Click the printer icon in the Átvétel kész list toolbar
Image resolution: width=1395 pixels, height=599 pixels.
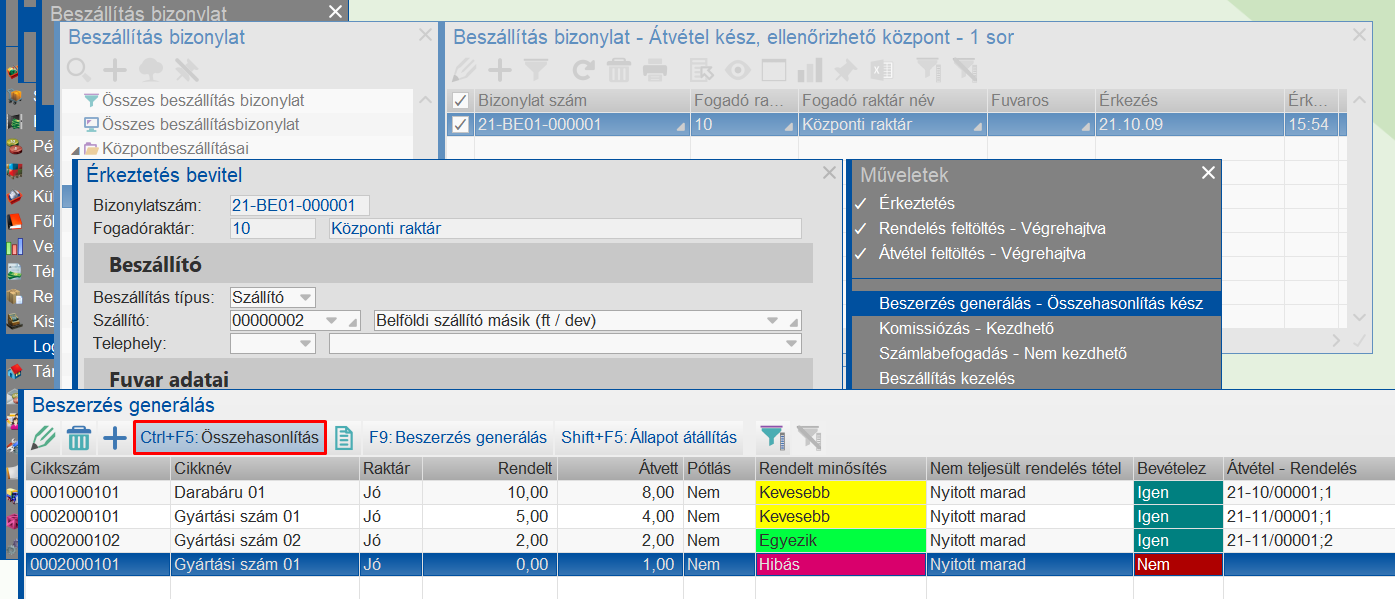click(655, 70)
